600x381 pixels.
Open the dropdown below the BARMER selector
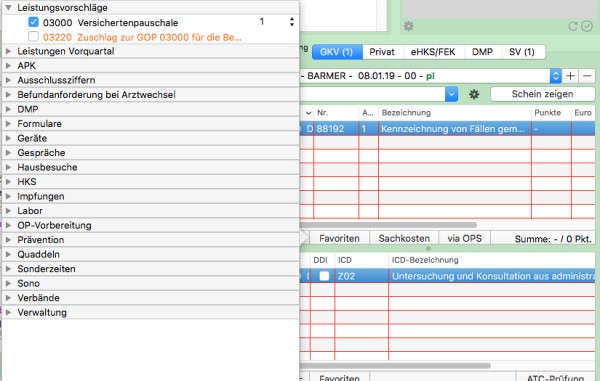[x=452, y=94]
